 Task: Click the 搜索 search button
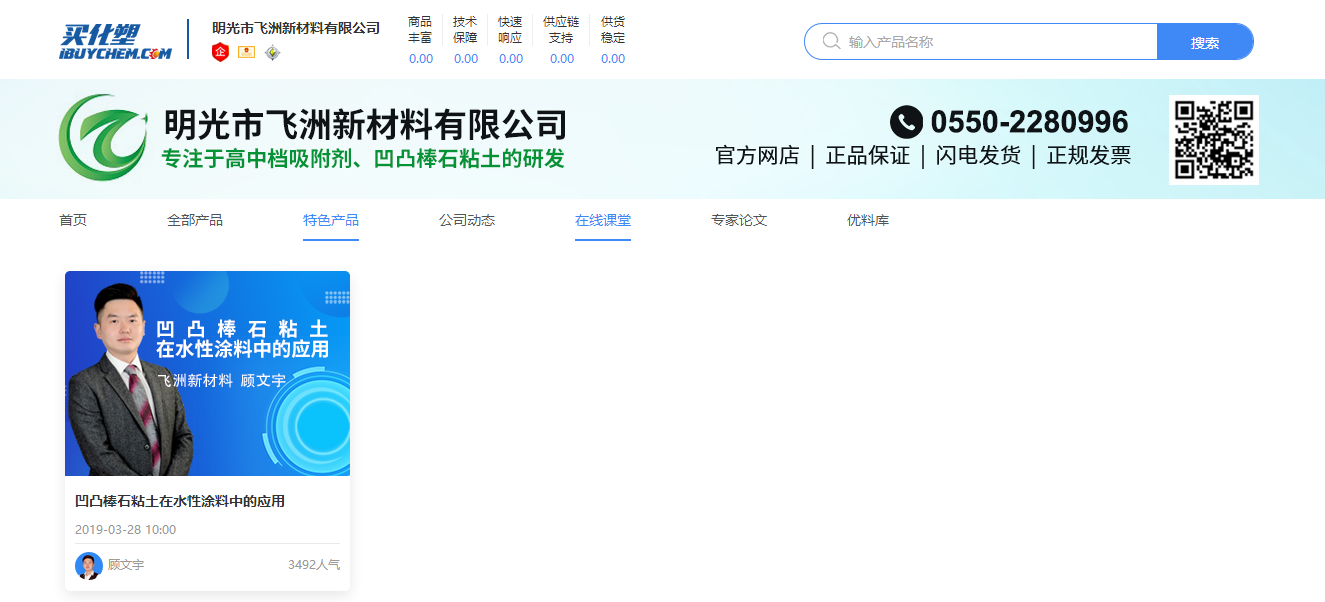point(1205,42)
